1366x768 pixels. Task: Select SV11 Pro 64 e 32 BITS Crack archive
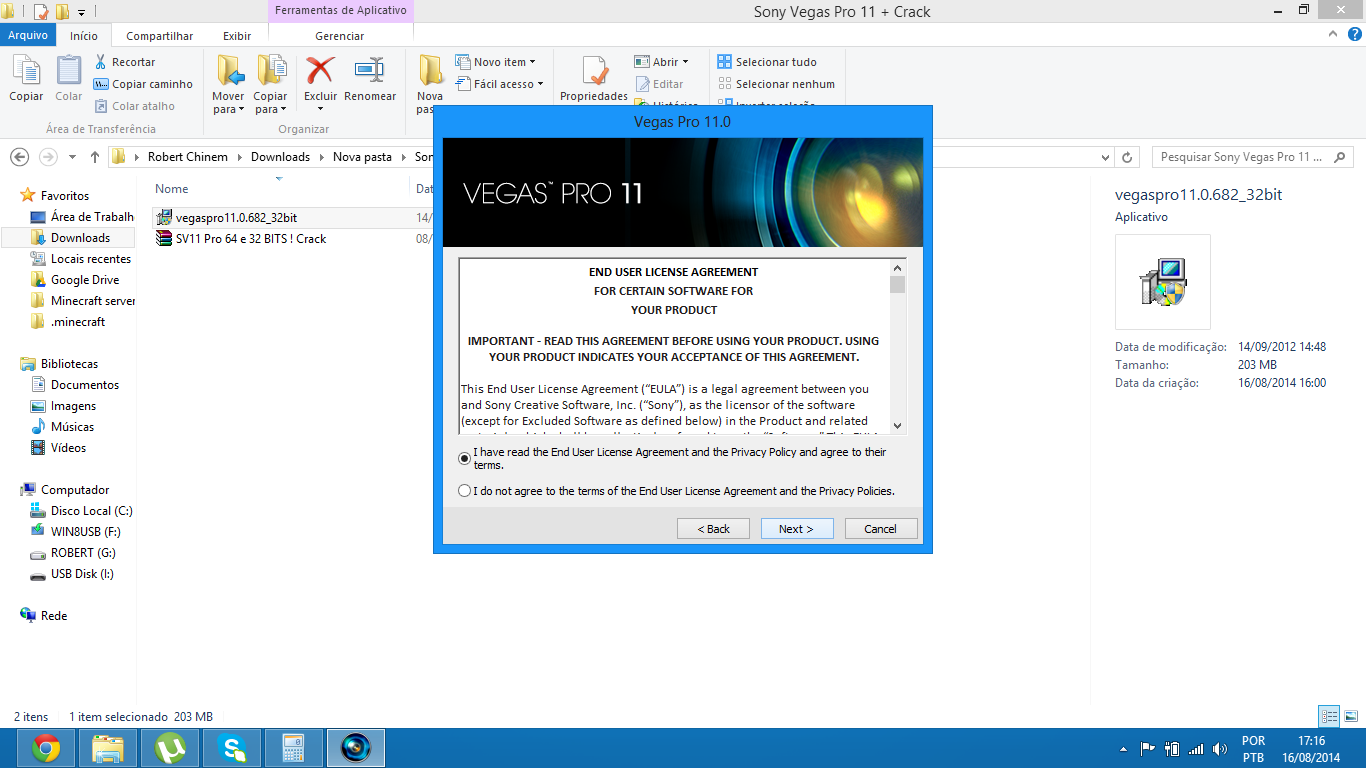click(x=251, y=239)
